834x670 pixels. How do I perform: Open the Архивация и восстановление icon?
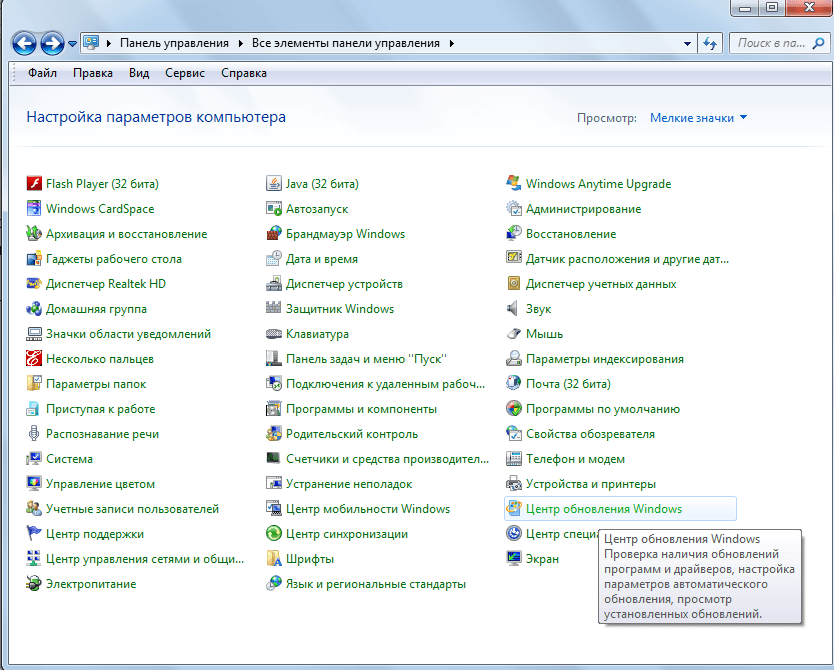coord(34,233)
